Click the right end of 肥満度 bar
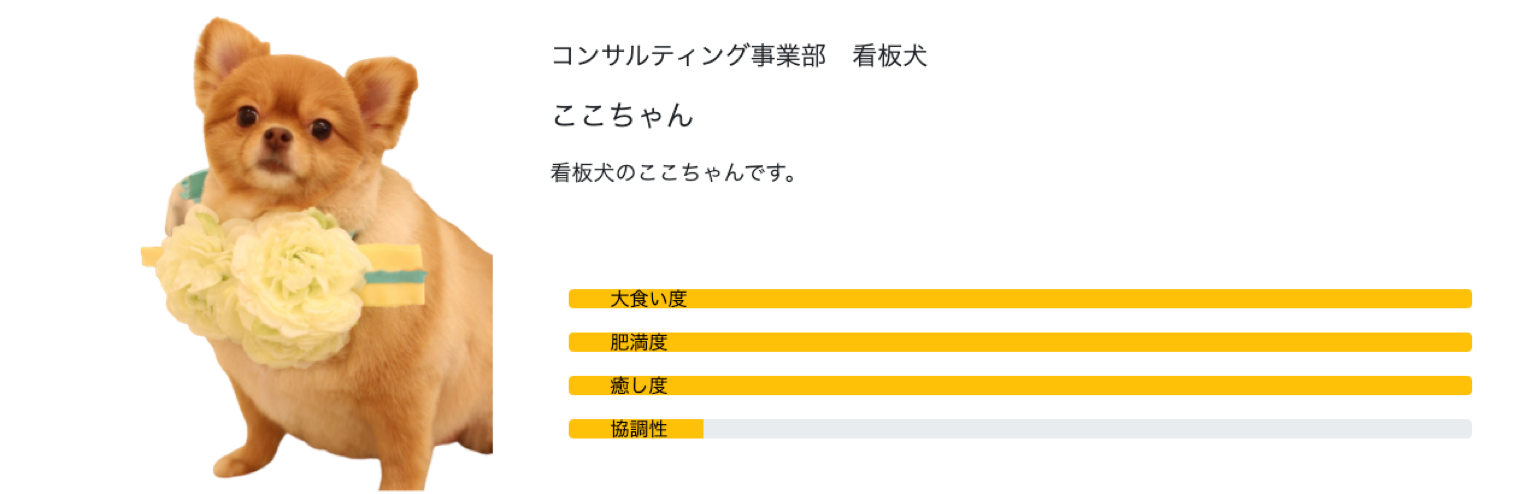 1462,342
